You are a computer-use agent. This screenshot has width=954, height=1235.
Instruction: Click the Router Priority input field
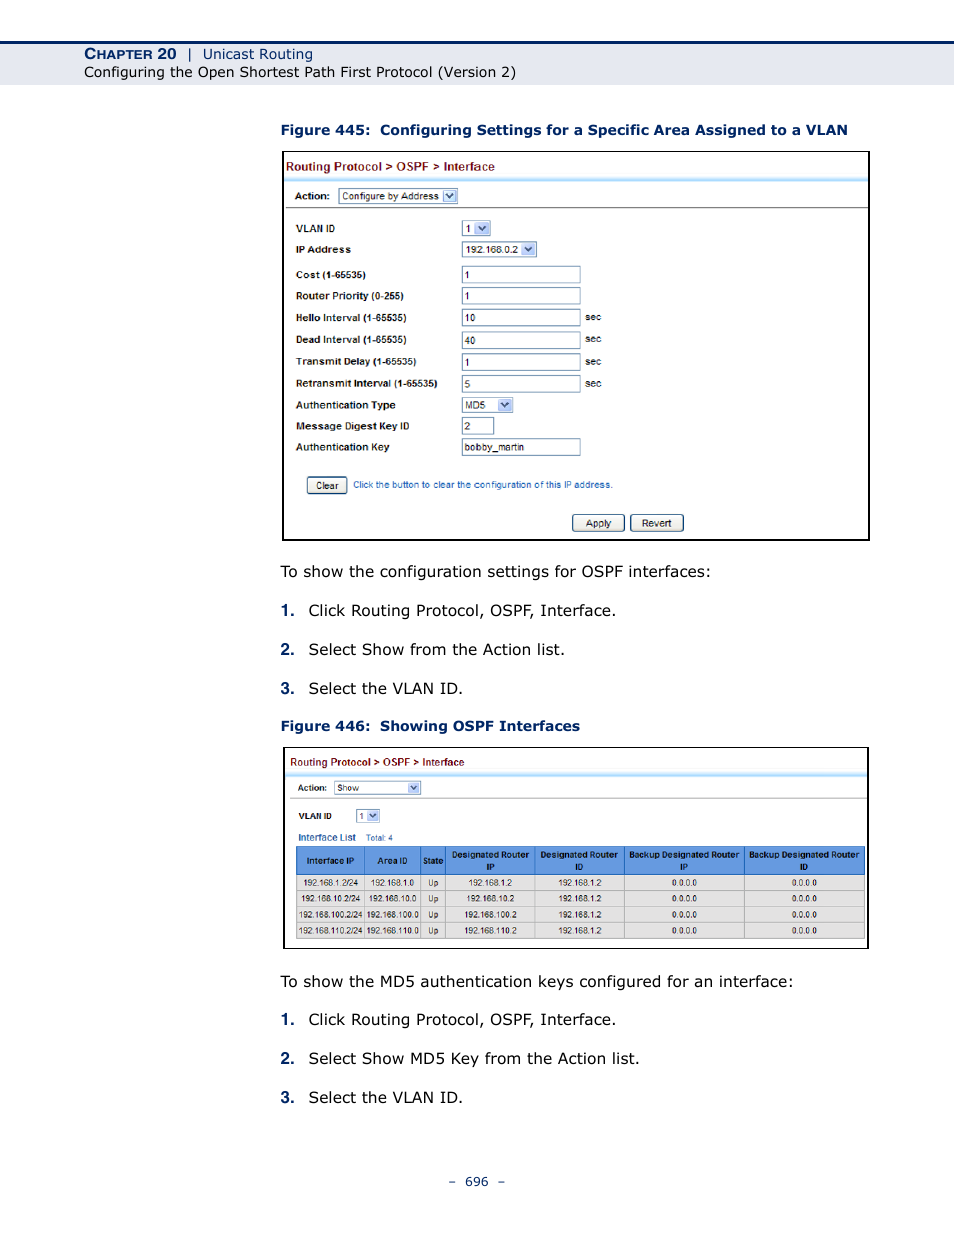tap(521, 296)
